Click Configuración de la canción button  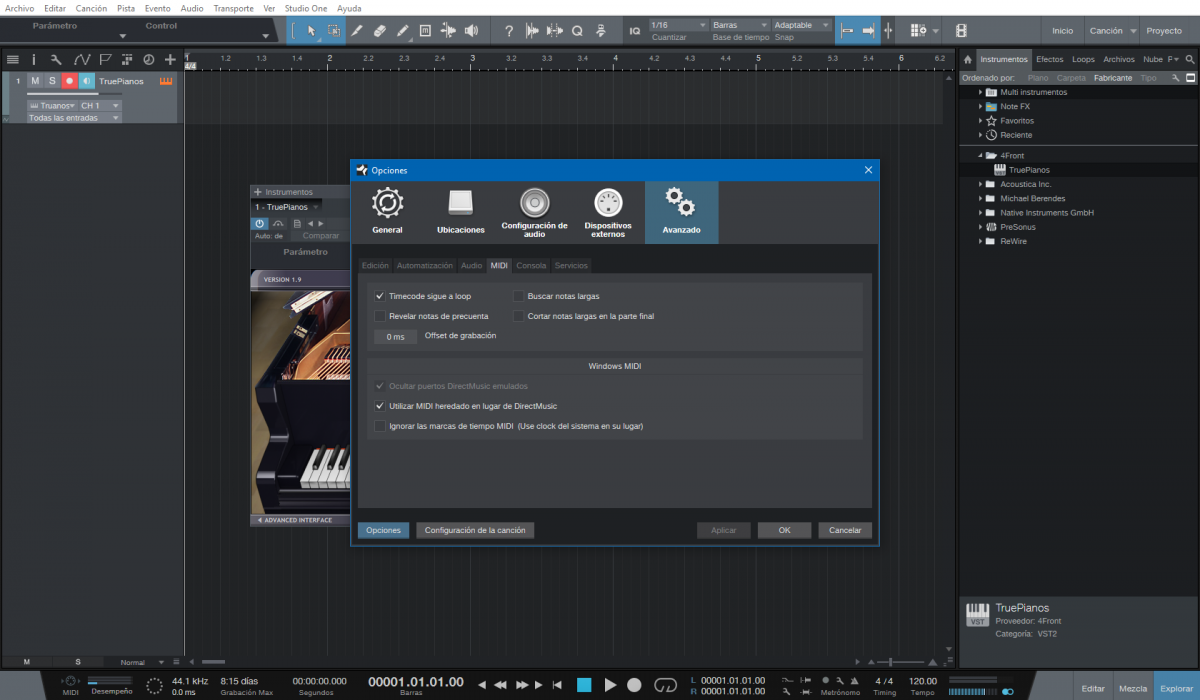(x=475, y=530)
